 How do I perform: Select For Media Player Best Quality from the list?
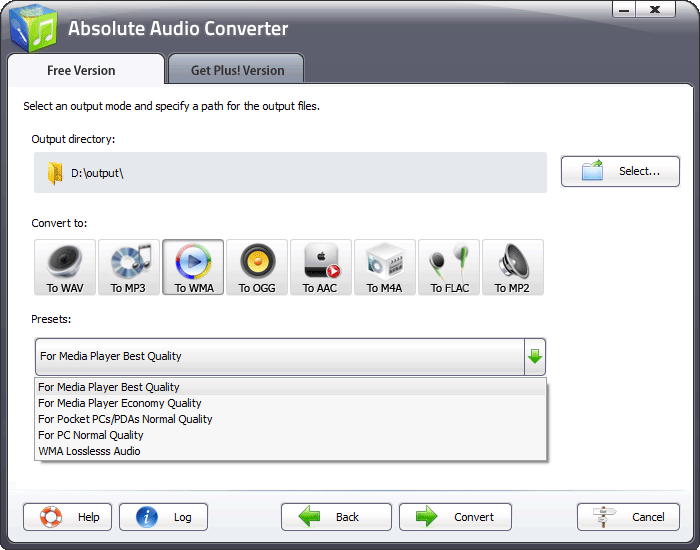coord(291,387)
